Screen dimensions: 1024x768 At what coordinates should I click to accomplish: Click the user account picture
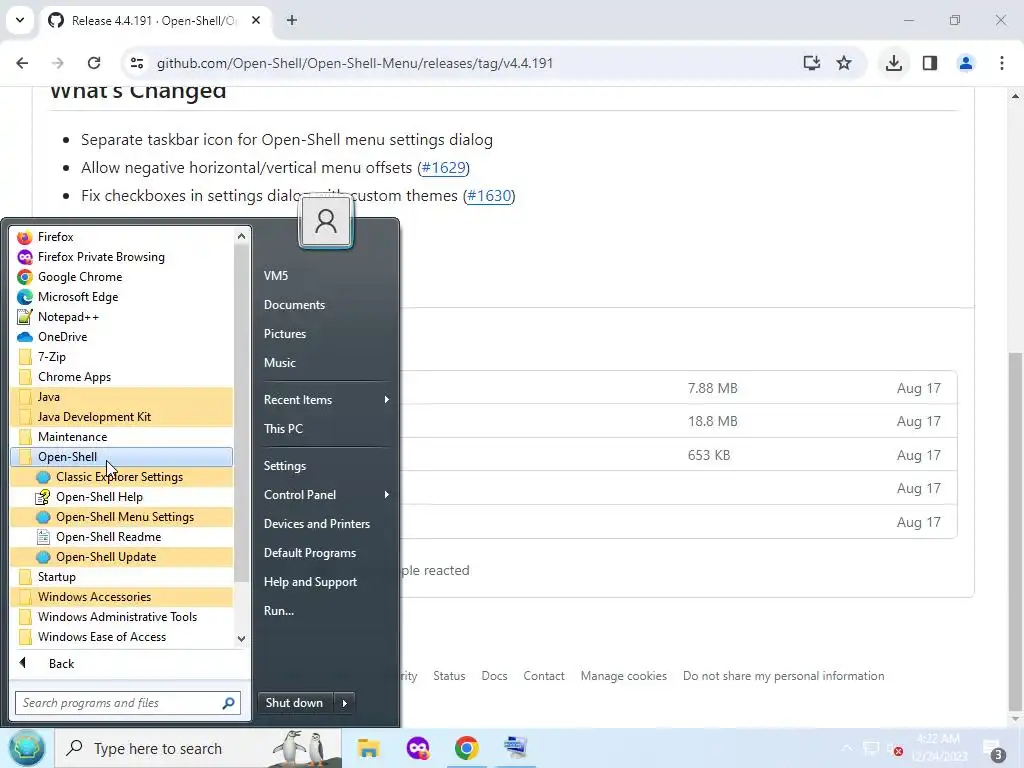tap(326, 222)
